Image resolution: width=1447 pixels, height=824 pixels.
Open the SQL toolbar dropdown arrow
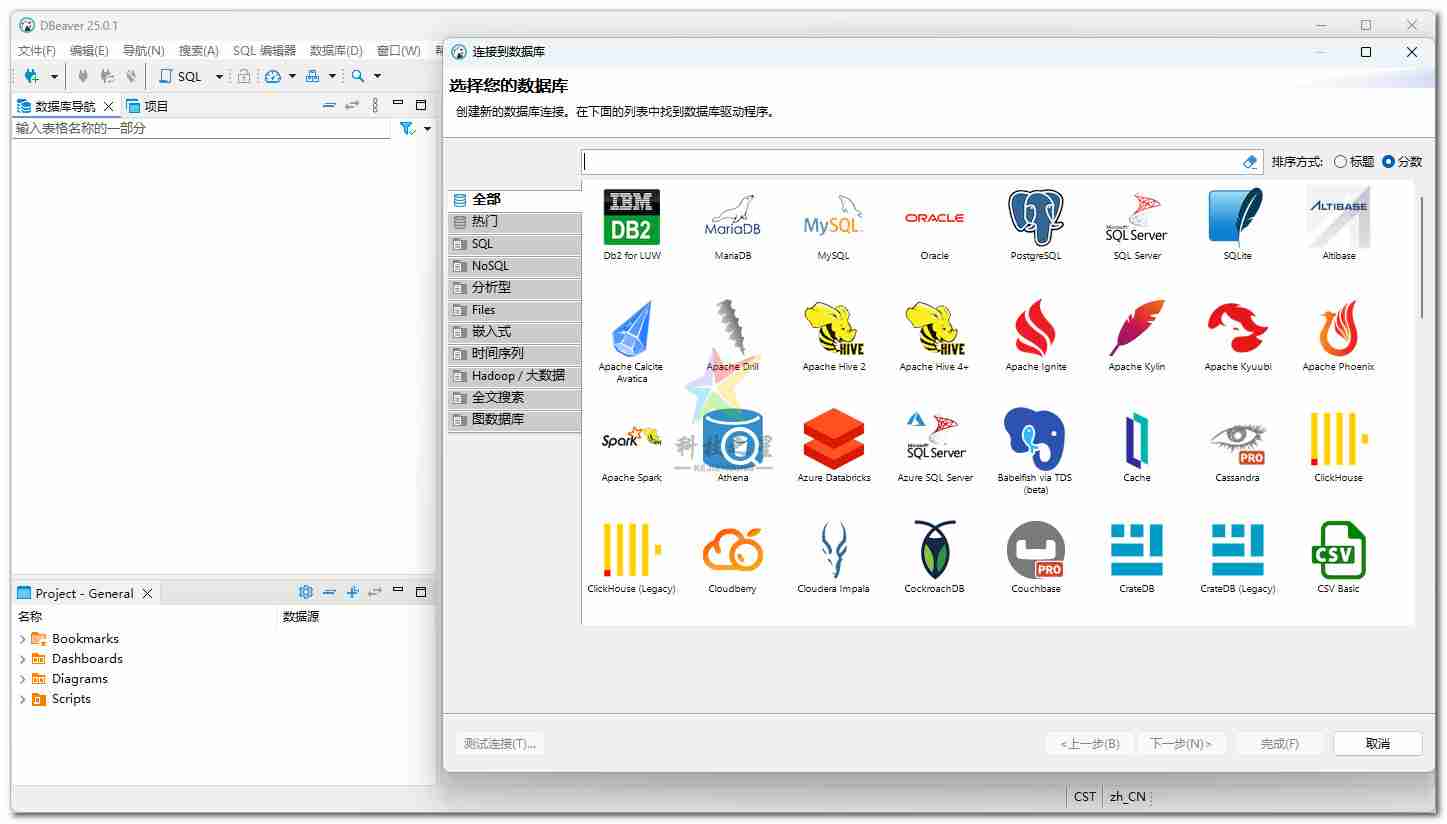tap(219, 77)
